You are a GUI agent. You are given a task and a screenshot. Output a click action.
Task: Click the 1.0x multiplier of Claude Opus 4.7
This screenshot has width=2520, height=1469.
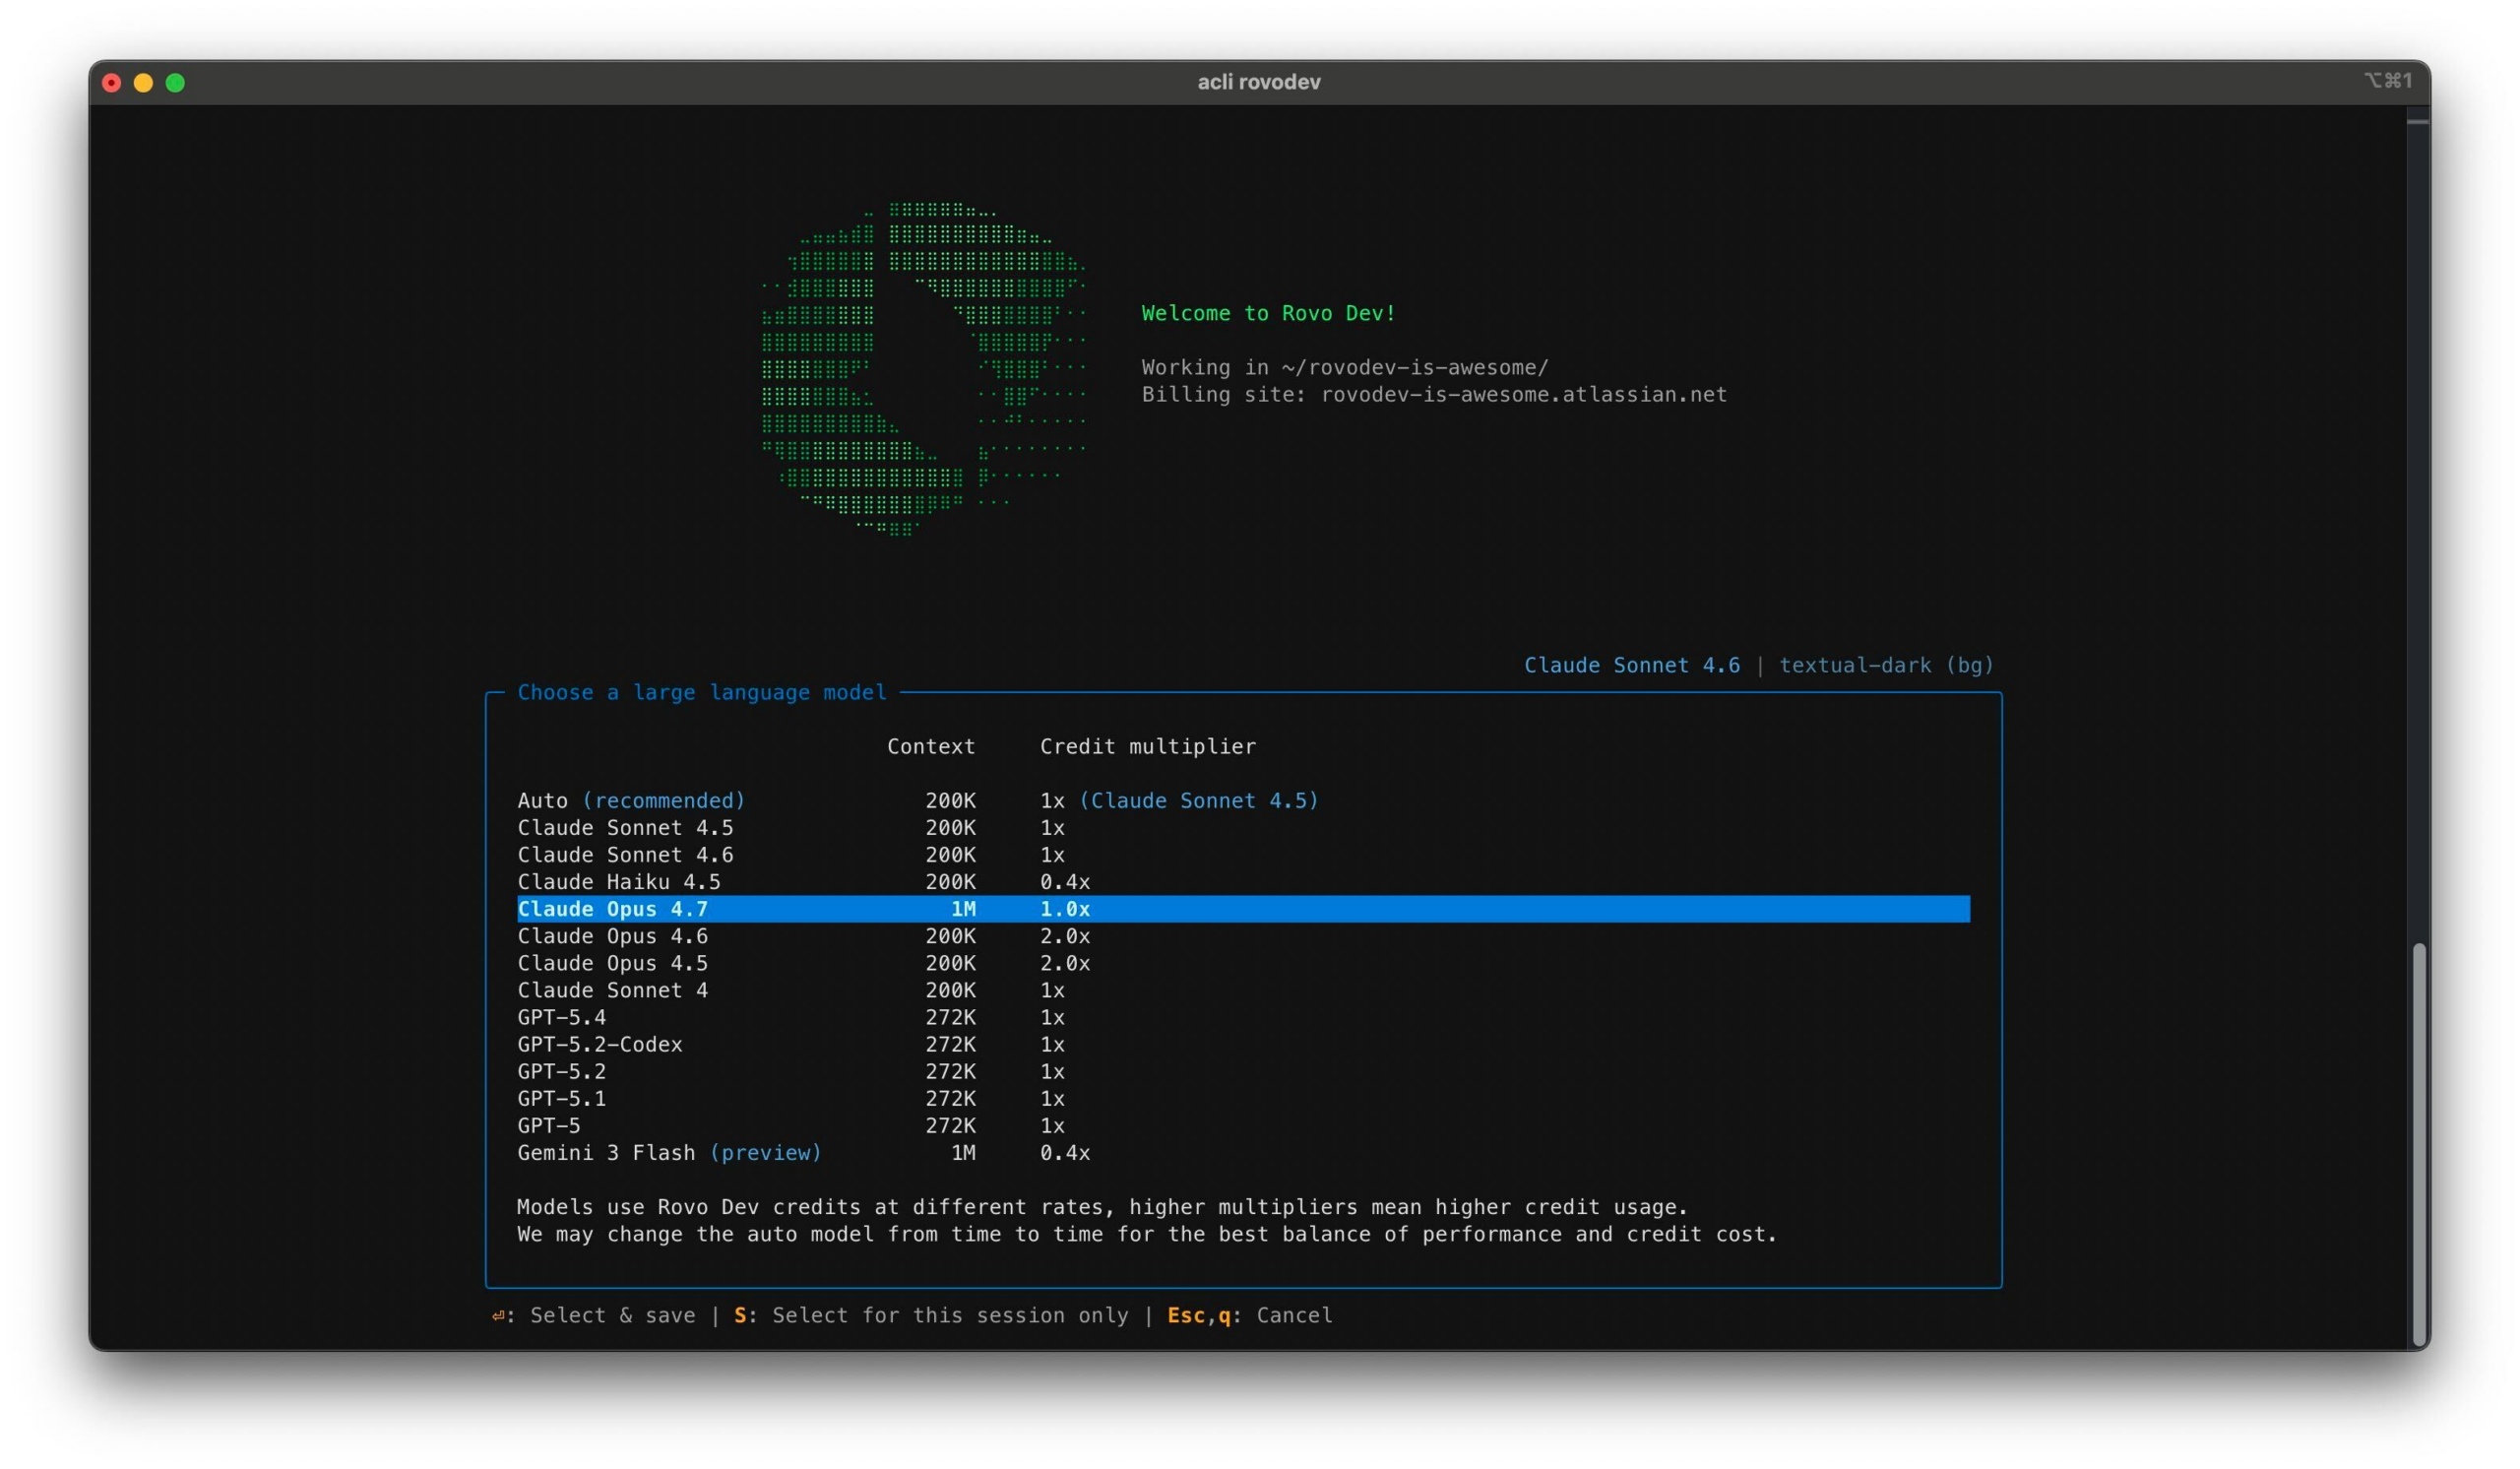[x=1064, y=908]
